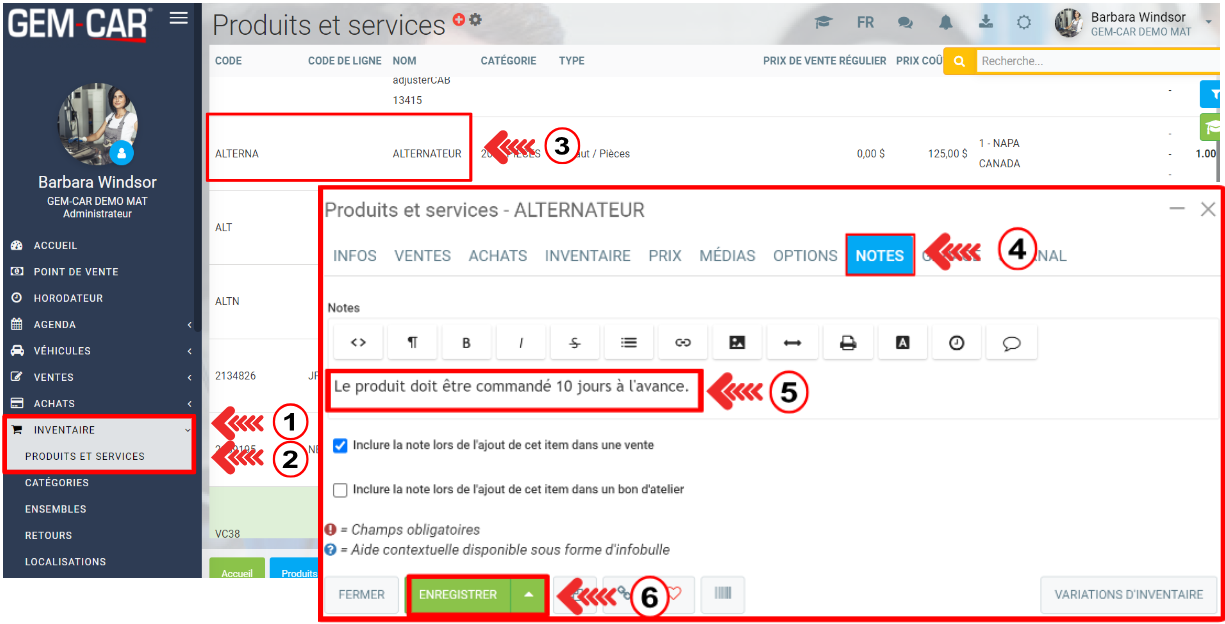Click the barcode icon in the footer
The image size is (1225, 624).
[x=722, y=594]
